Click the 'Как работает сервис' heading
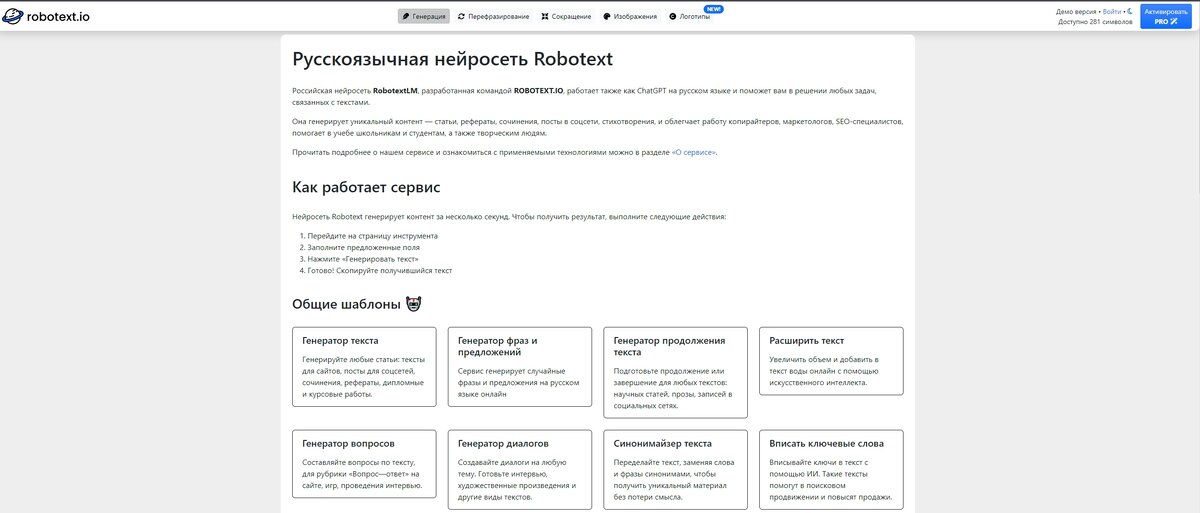This screenshot has width=1200, height=513. 366,187
